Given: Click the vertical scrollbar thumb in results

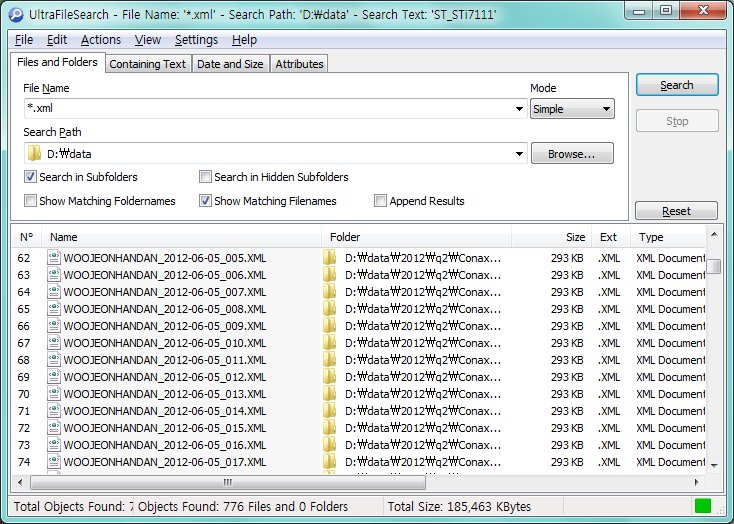Looking at the screenshot, I should [x=714, y=265].
